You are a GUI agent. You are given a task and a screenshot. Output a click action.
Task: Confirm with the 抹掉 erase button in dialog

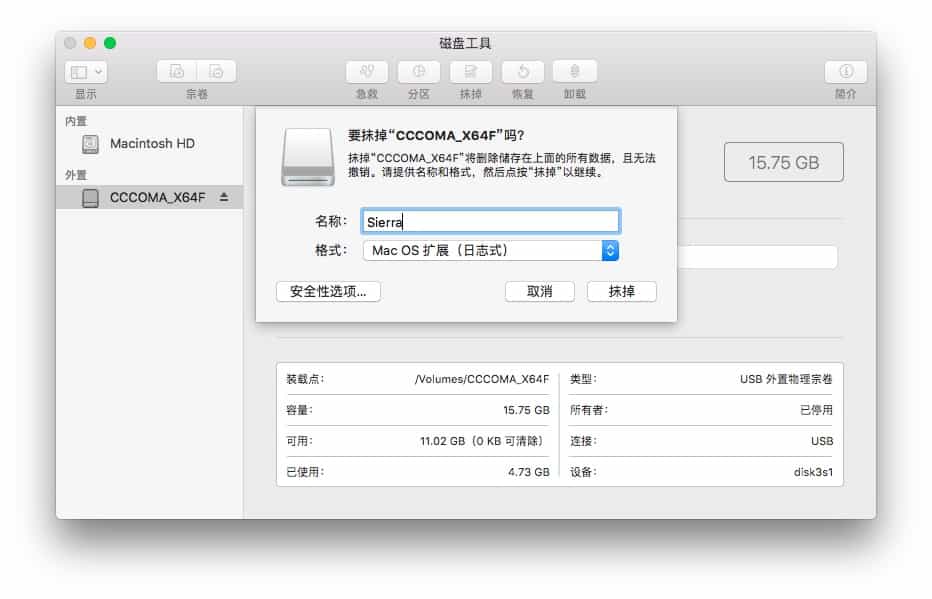pyautogui.click(x=621, y=292)
